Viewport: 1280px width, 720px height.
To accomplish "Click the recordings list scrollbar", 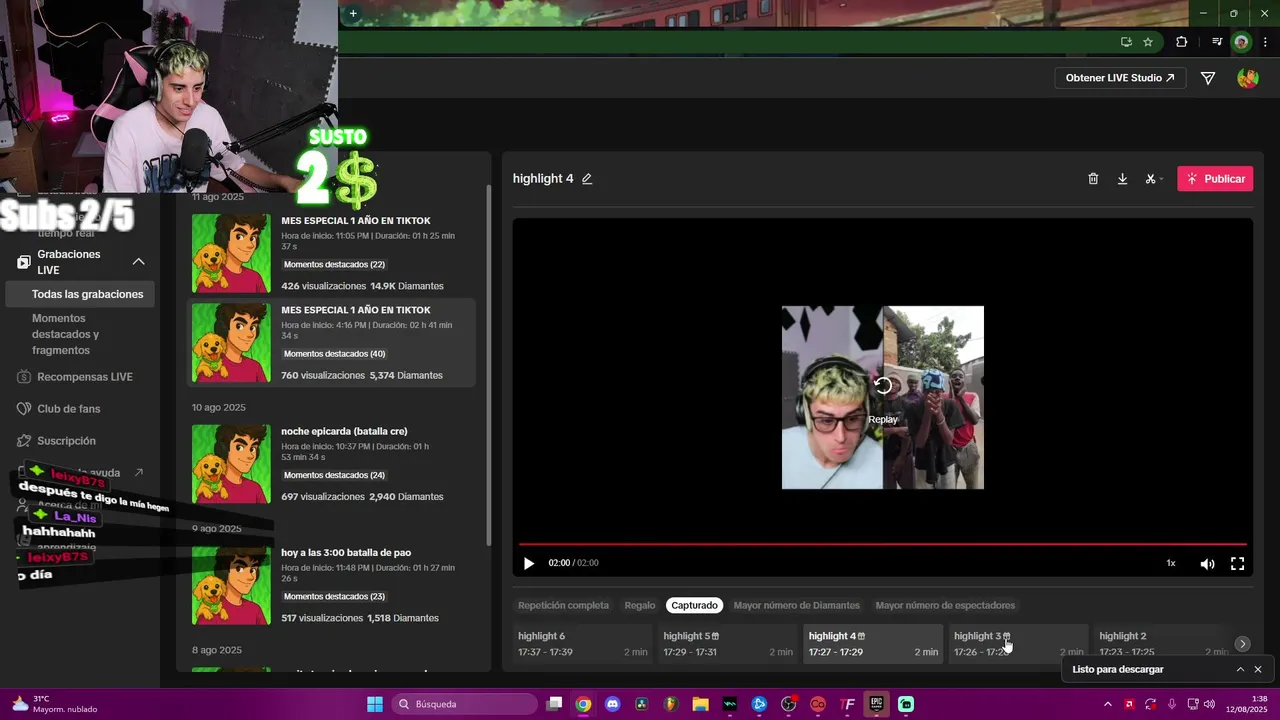I will pyautogui.click(x=488, y=365).
